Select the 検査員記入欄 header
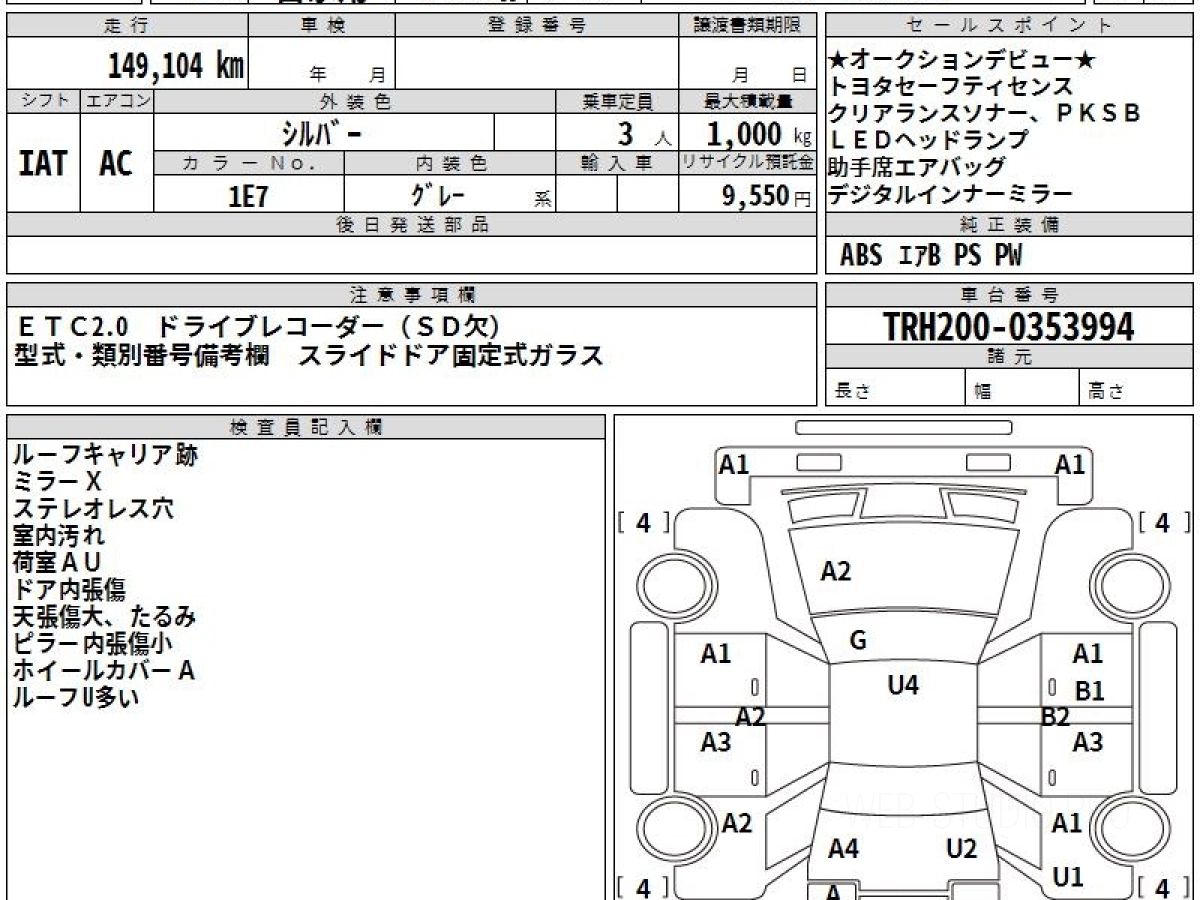This screenshot has width=1200, height=900. pyautogui.click(x=306, y=427)
